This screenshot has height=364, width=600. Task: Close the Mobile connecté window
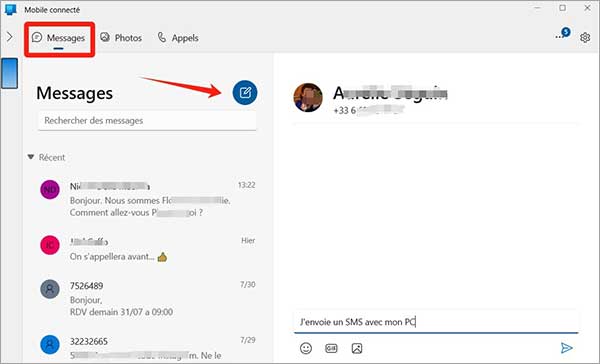click(587, 8)
